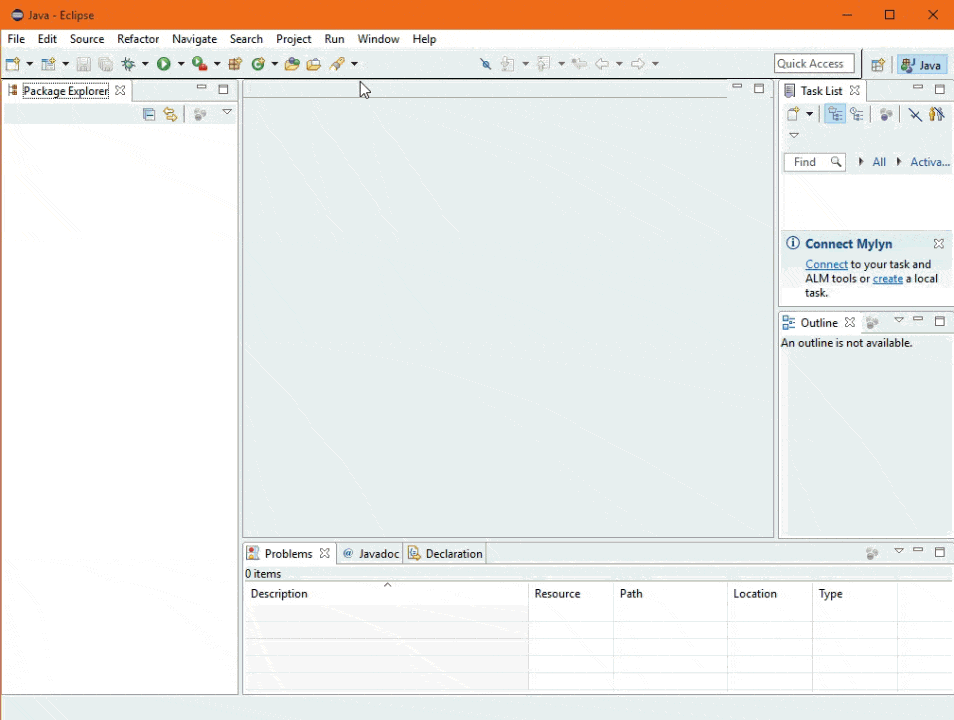954x720 pixels.
Task: Select the Package Explorer tab
Action: pyautogui.click(x=66, y=91)
